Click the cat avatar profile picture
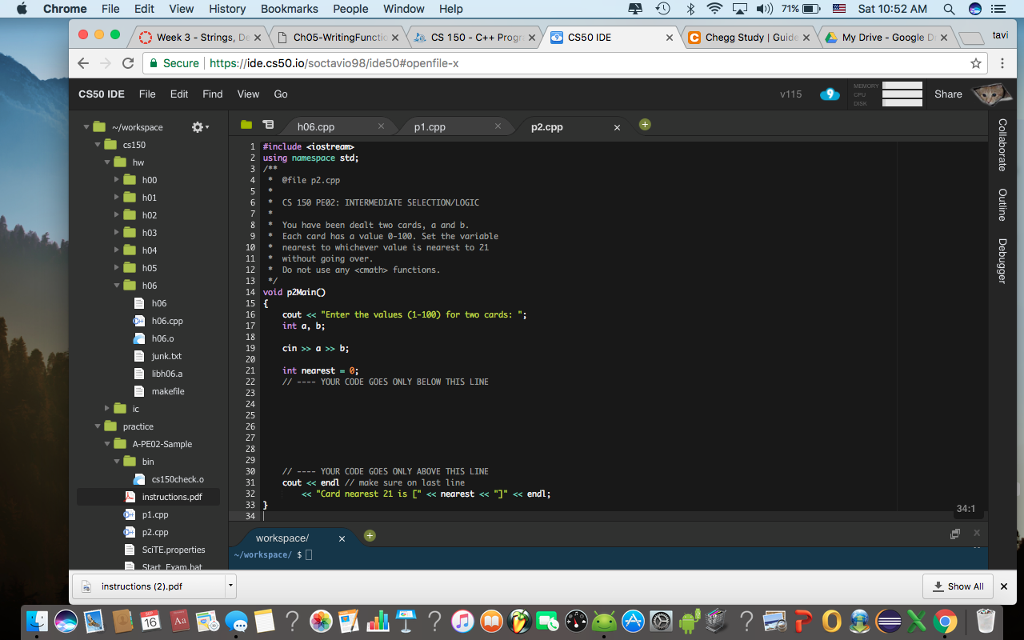 coord(990,93)
